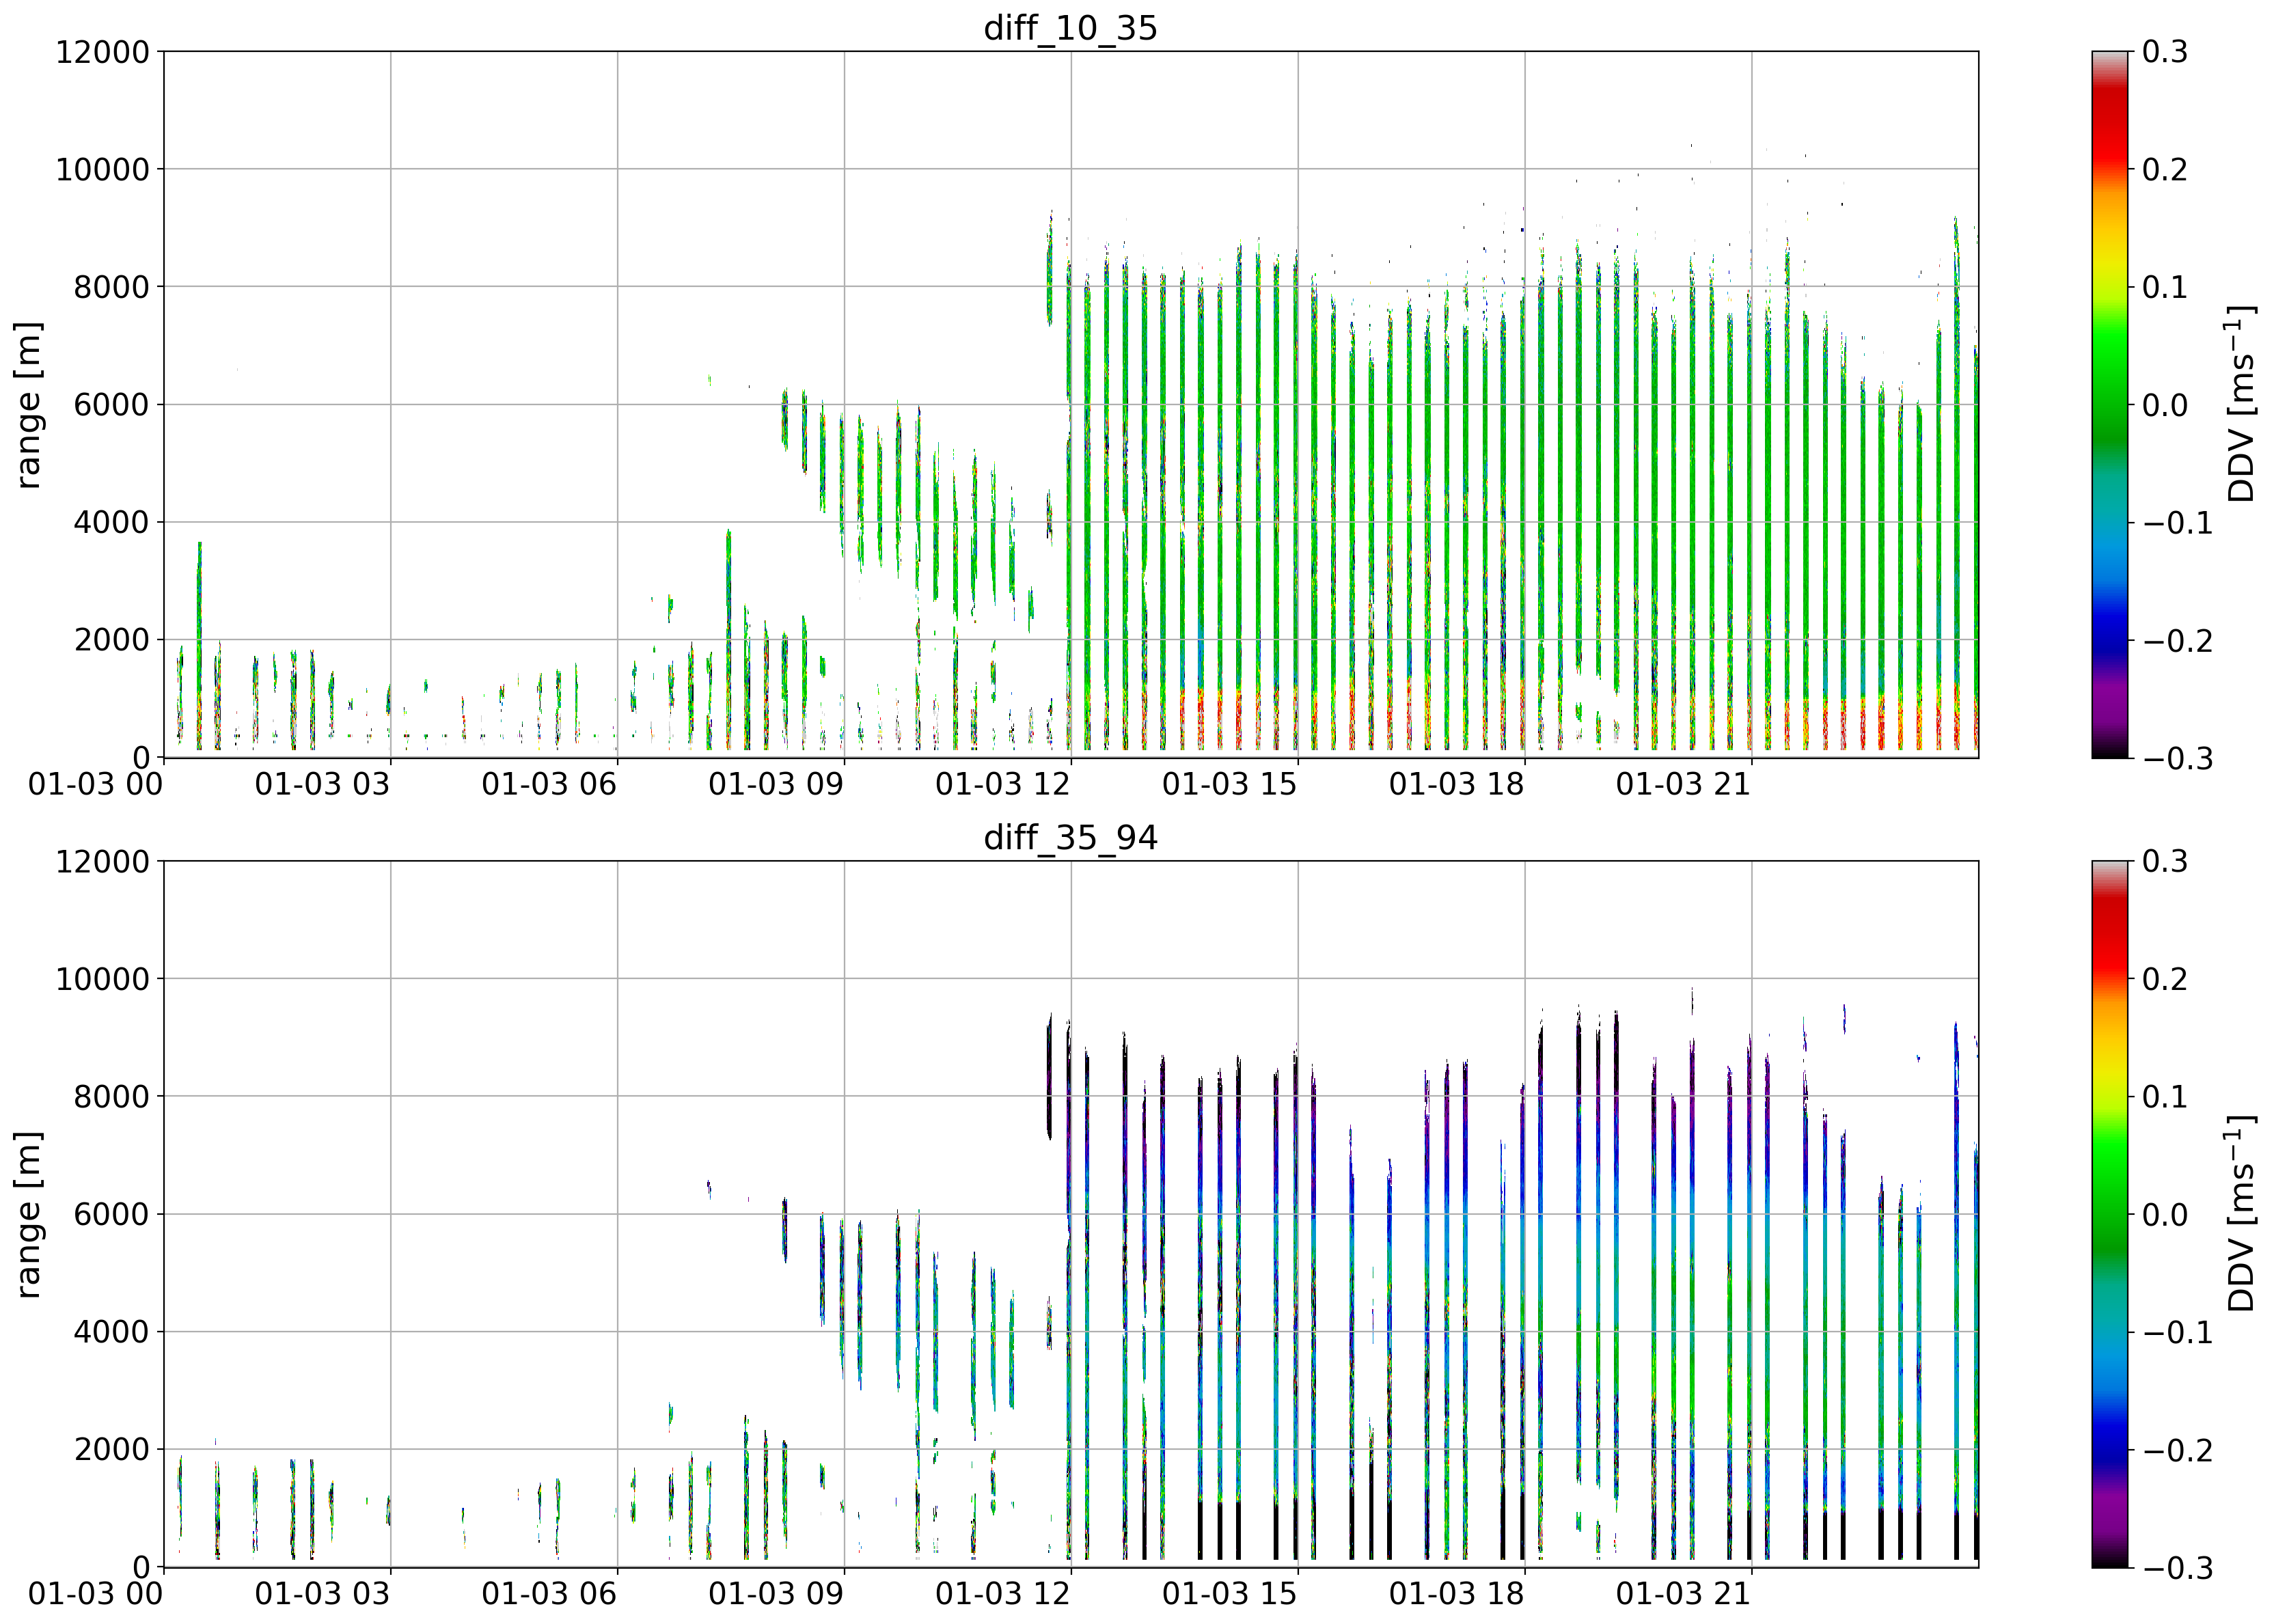The height and width of the screenshot is (1624, 2274).
Task: Select the top plot's range [m] axis label
Action: (29, 405)
